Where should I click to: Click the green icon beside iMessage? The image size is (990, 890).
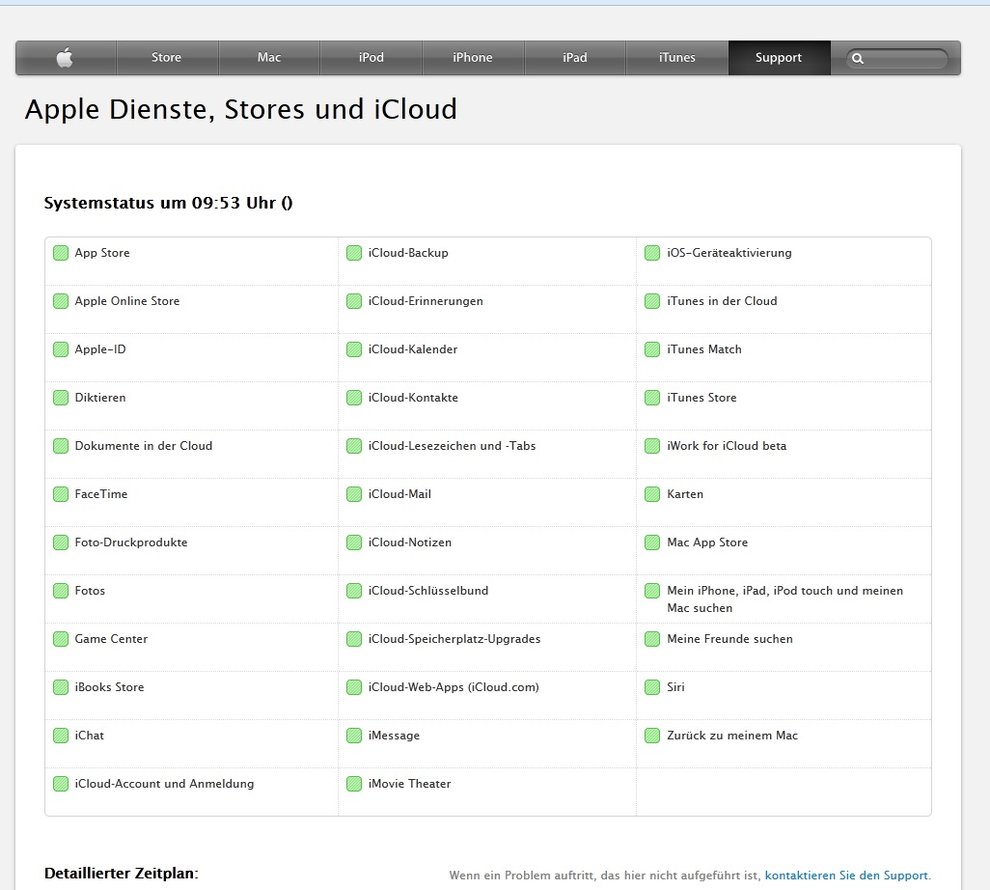[x=354, y=735]
